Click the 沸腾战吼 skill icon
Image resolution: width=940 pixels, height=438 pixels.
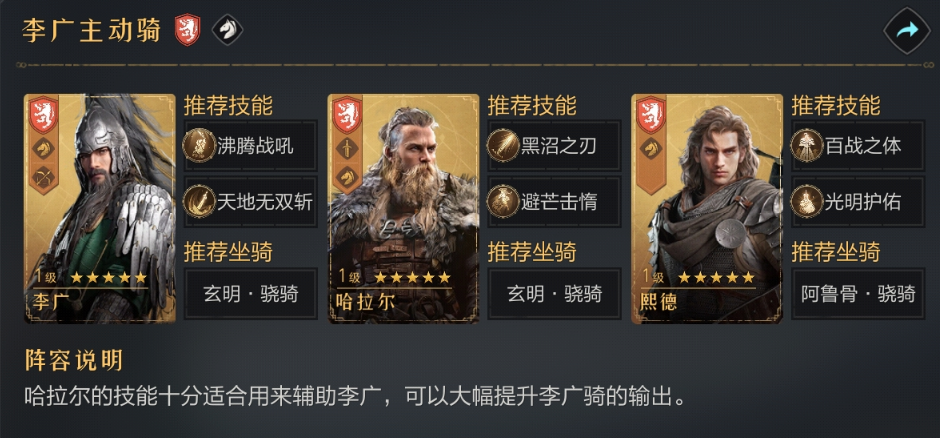[199, 146]
